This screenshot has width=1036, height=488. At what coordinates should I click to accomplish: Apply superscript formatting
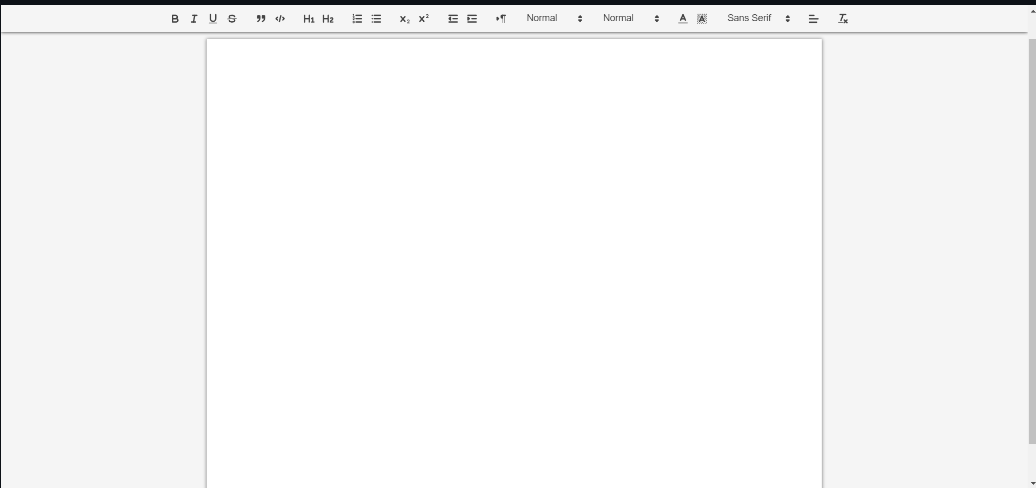[424, 19]
